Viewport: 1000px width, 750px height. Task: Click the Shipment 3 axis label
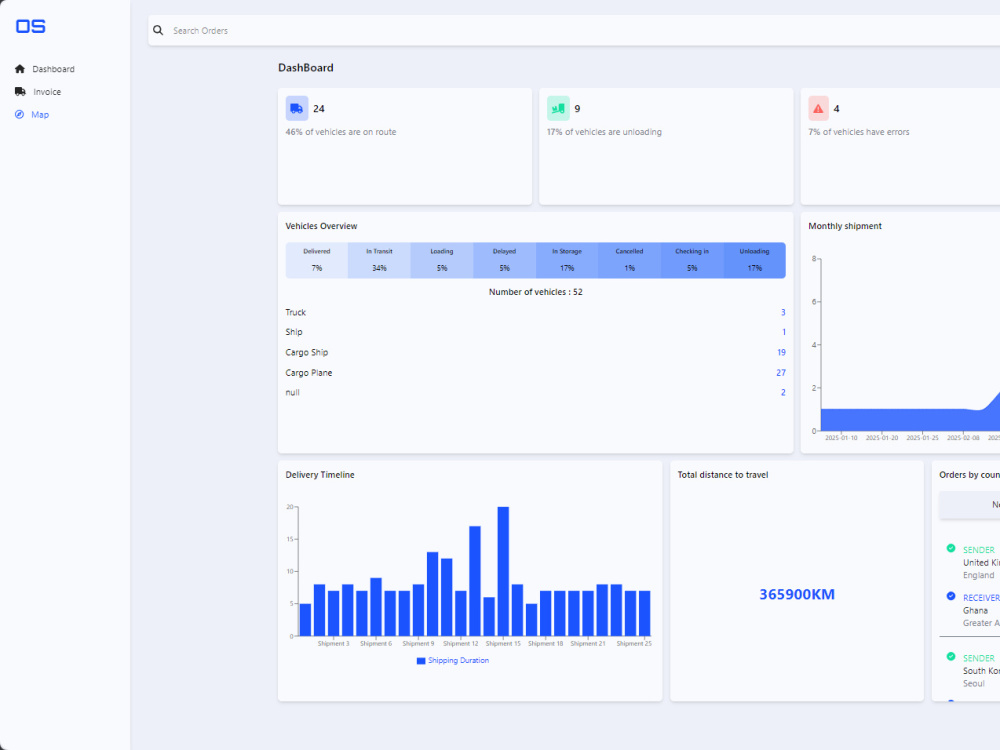point(334,643)
